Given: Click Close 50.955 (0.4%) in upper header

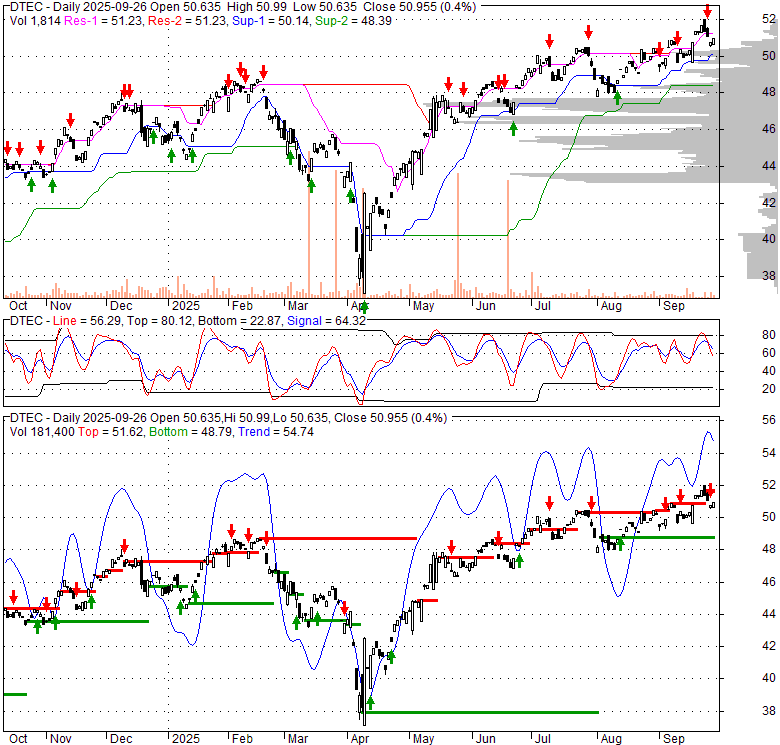Looking at the screenshot, I should coord(419,7).
